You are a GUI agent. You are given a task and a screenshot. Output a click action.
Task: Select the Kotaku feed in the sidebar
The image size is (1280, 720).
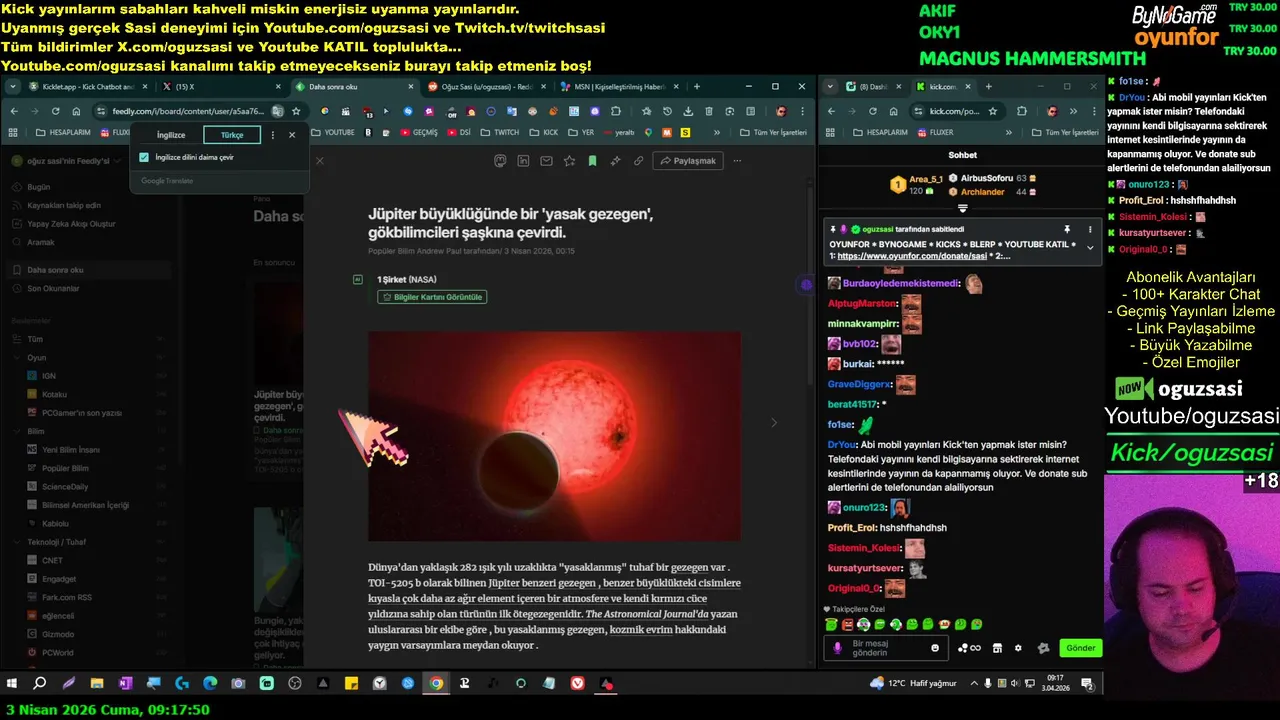click(x=55, y=394)
